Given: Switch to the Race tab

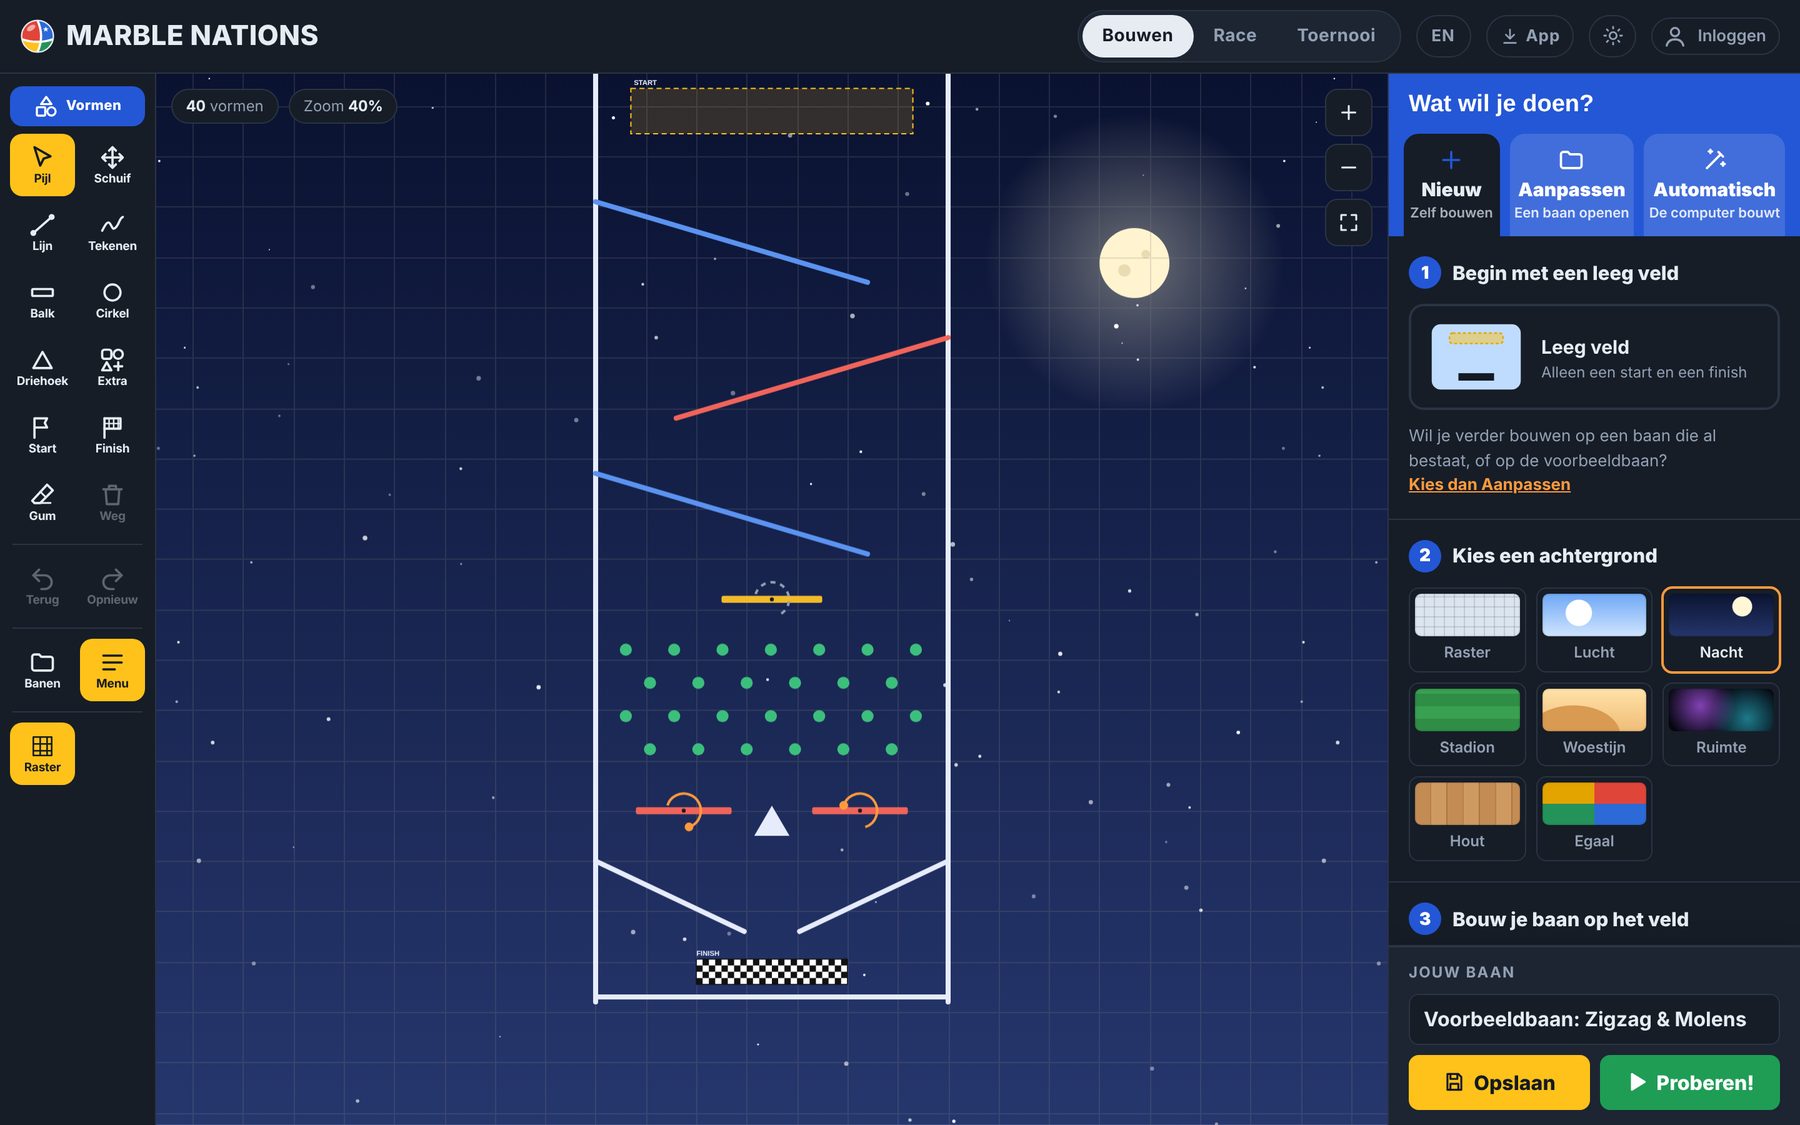Looking at the screenshot, I should [1235, 35].
